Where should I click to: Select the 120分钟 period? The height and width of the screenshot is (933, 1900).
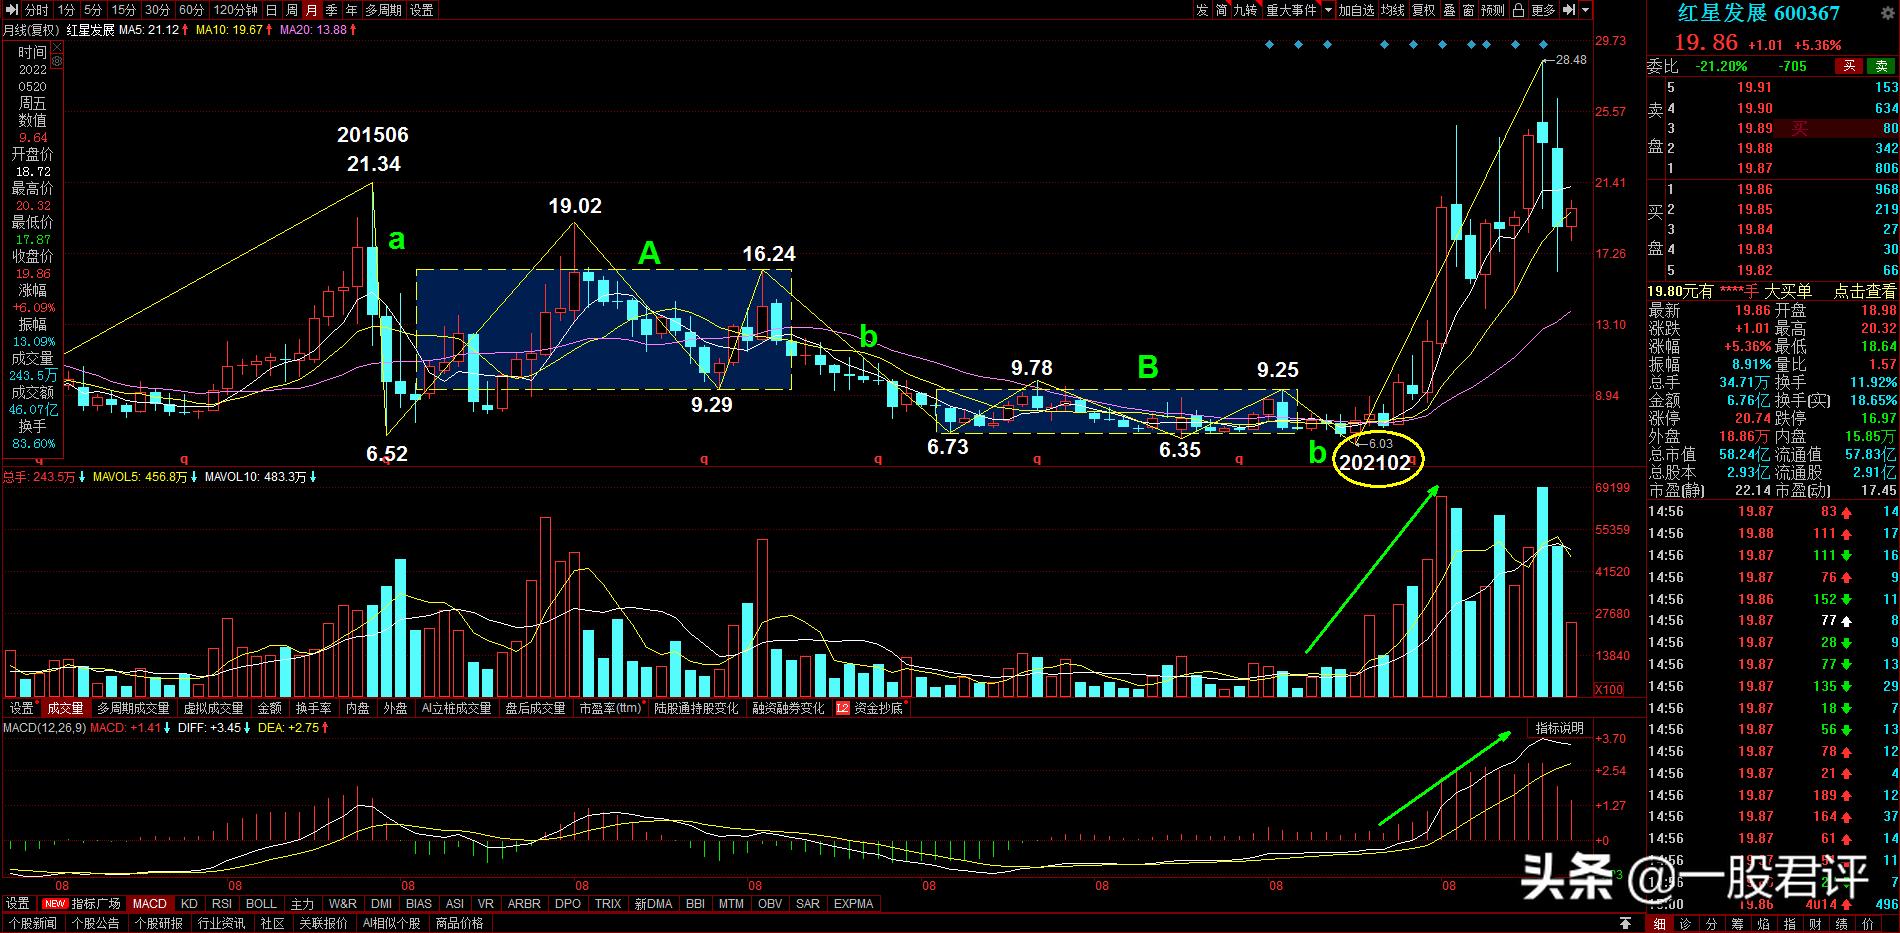coord(236,10)
